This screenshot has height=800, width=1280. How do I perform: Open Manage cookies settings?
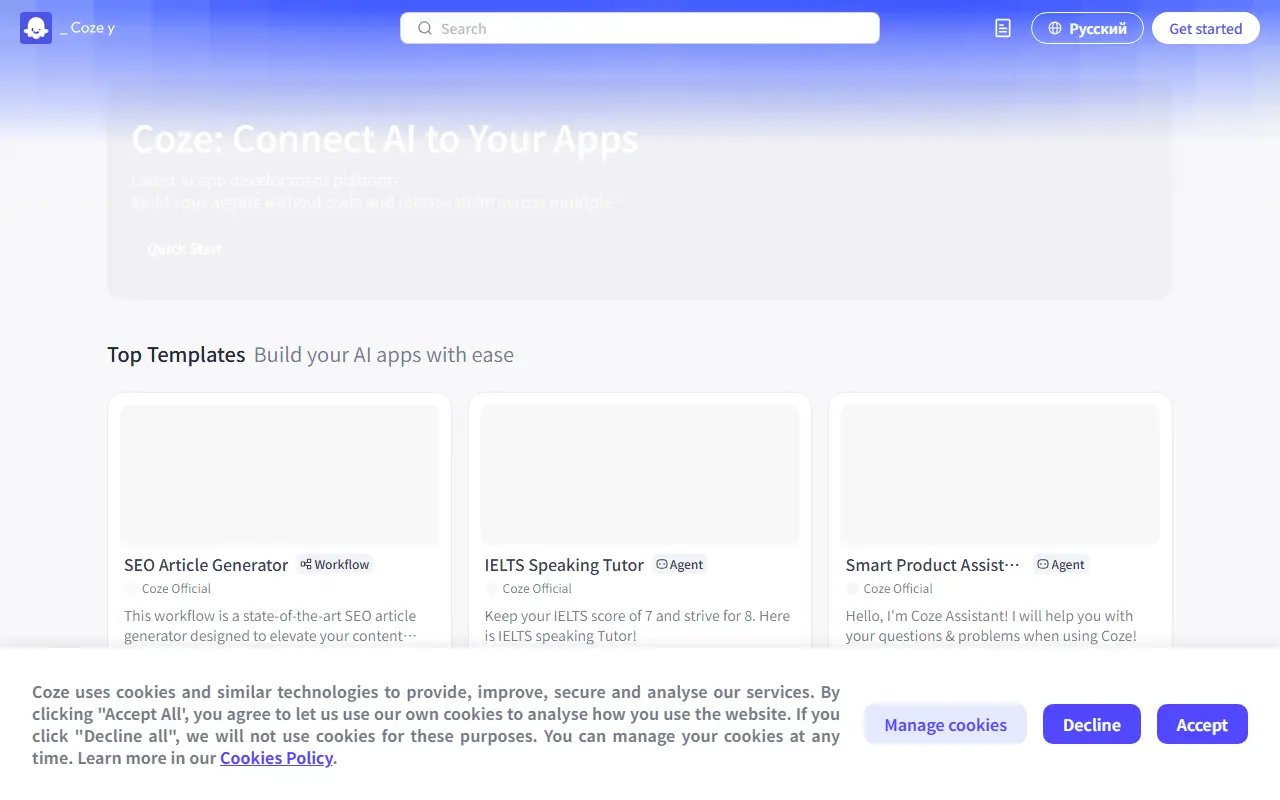pos(945,724)
